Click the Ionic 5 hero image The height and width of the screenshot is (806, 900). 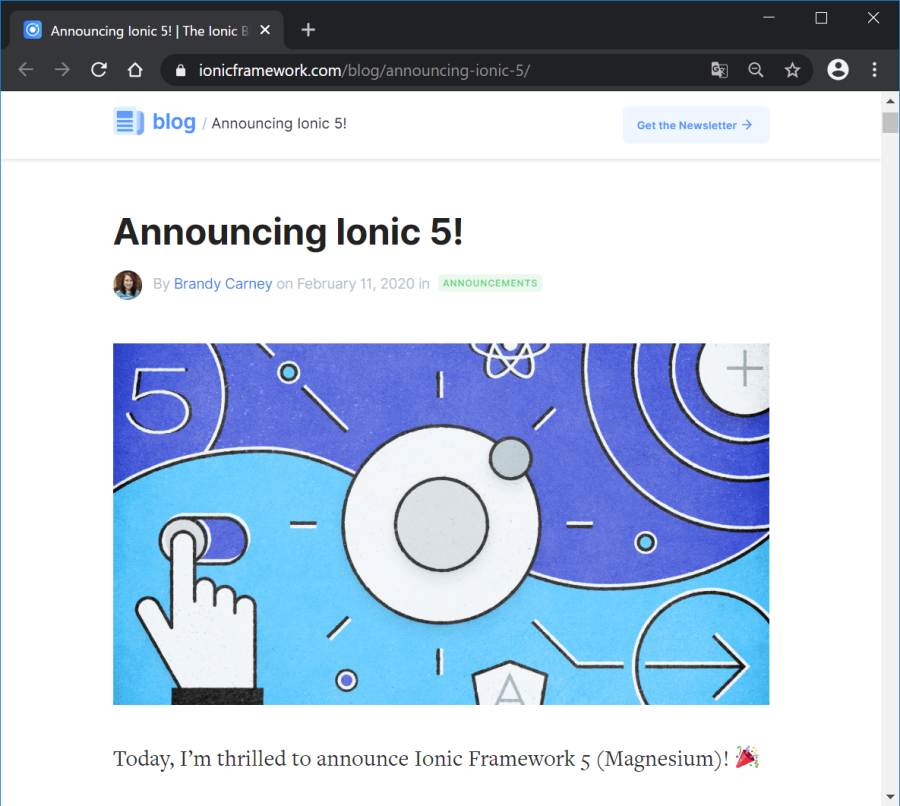441,524
